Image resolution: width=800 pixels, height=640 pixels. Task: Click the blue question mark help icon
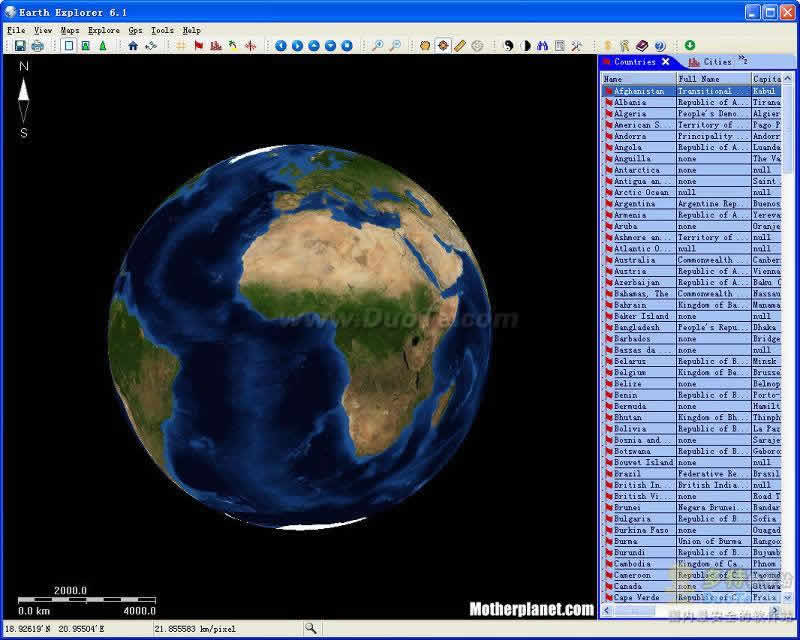(x=660, y=46)
